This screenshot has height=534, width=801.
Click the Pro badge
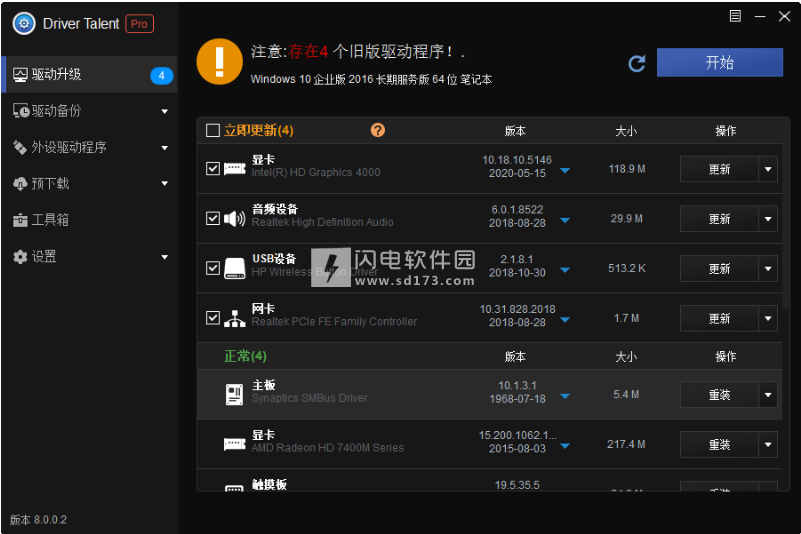coord(139,24)
